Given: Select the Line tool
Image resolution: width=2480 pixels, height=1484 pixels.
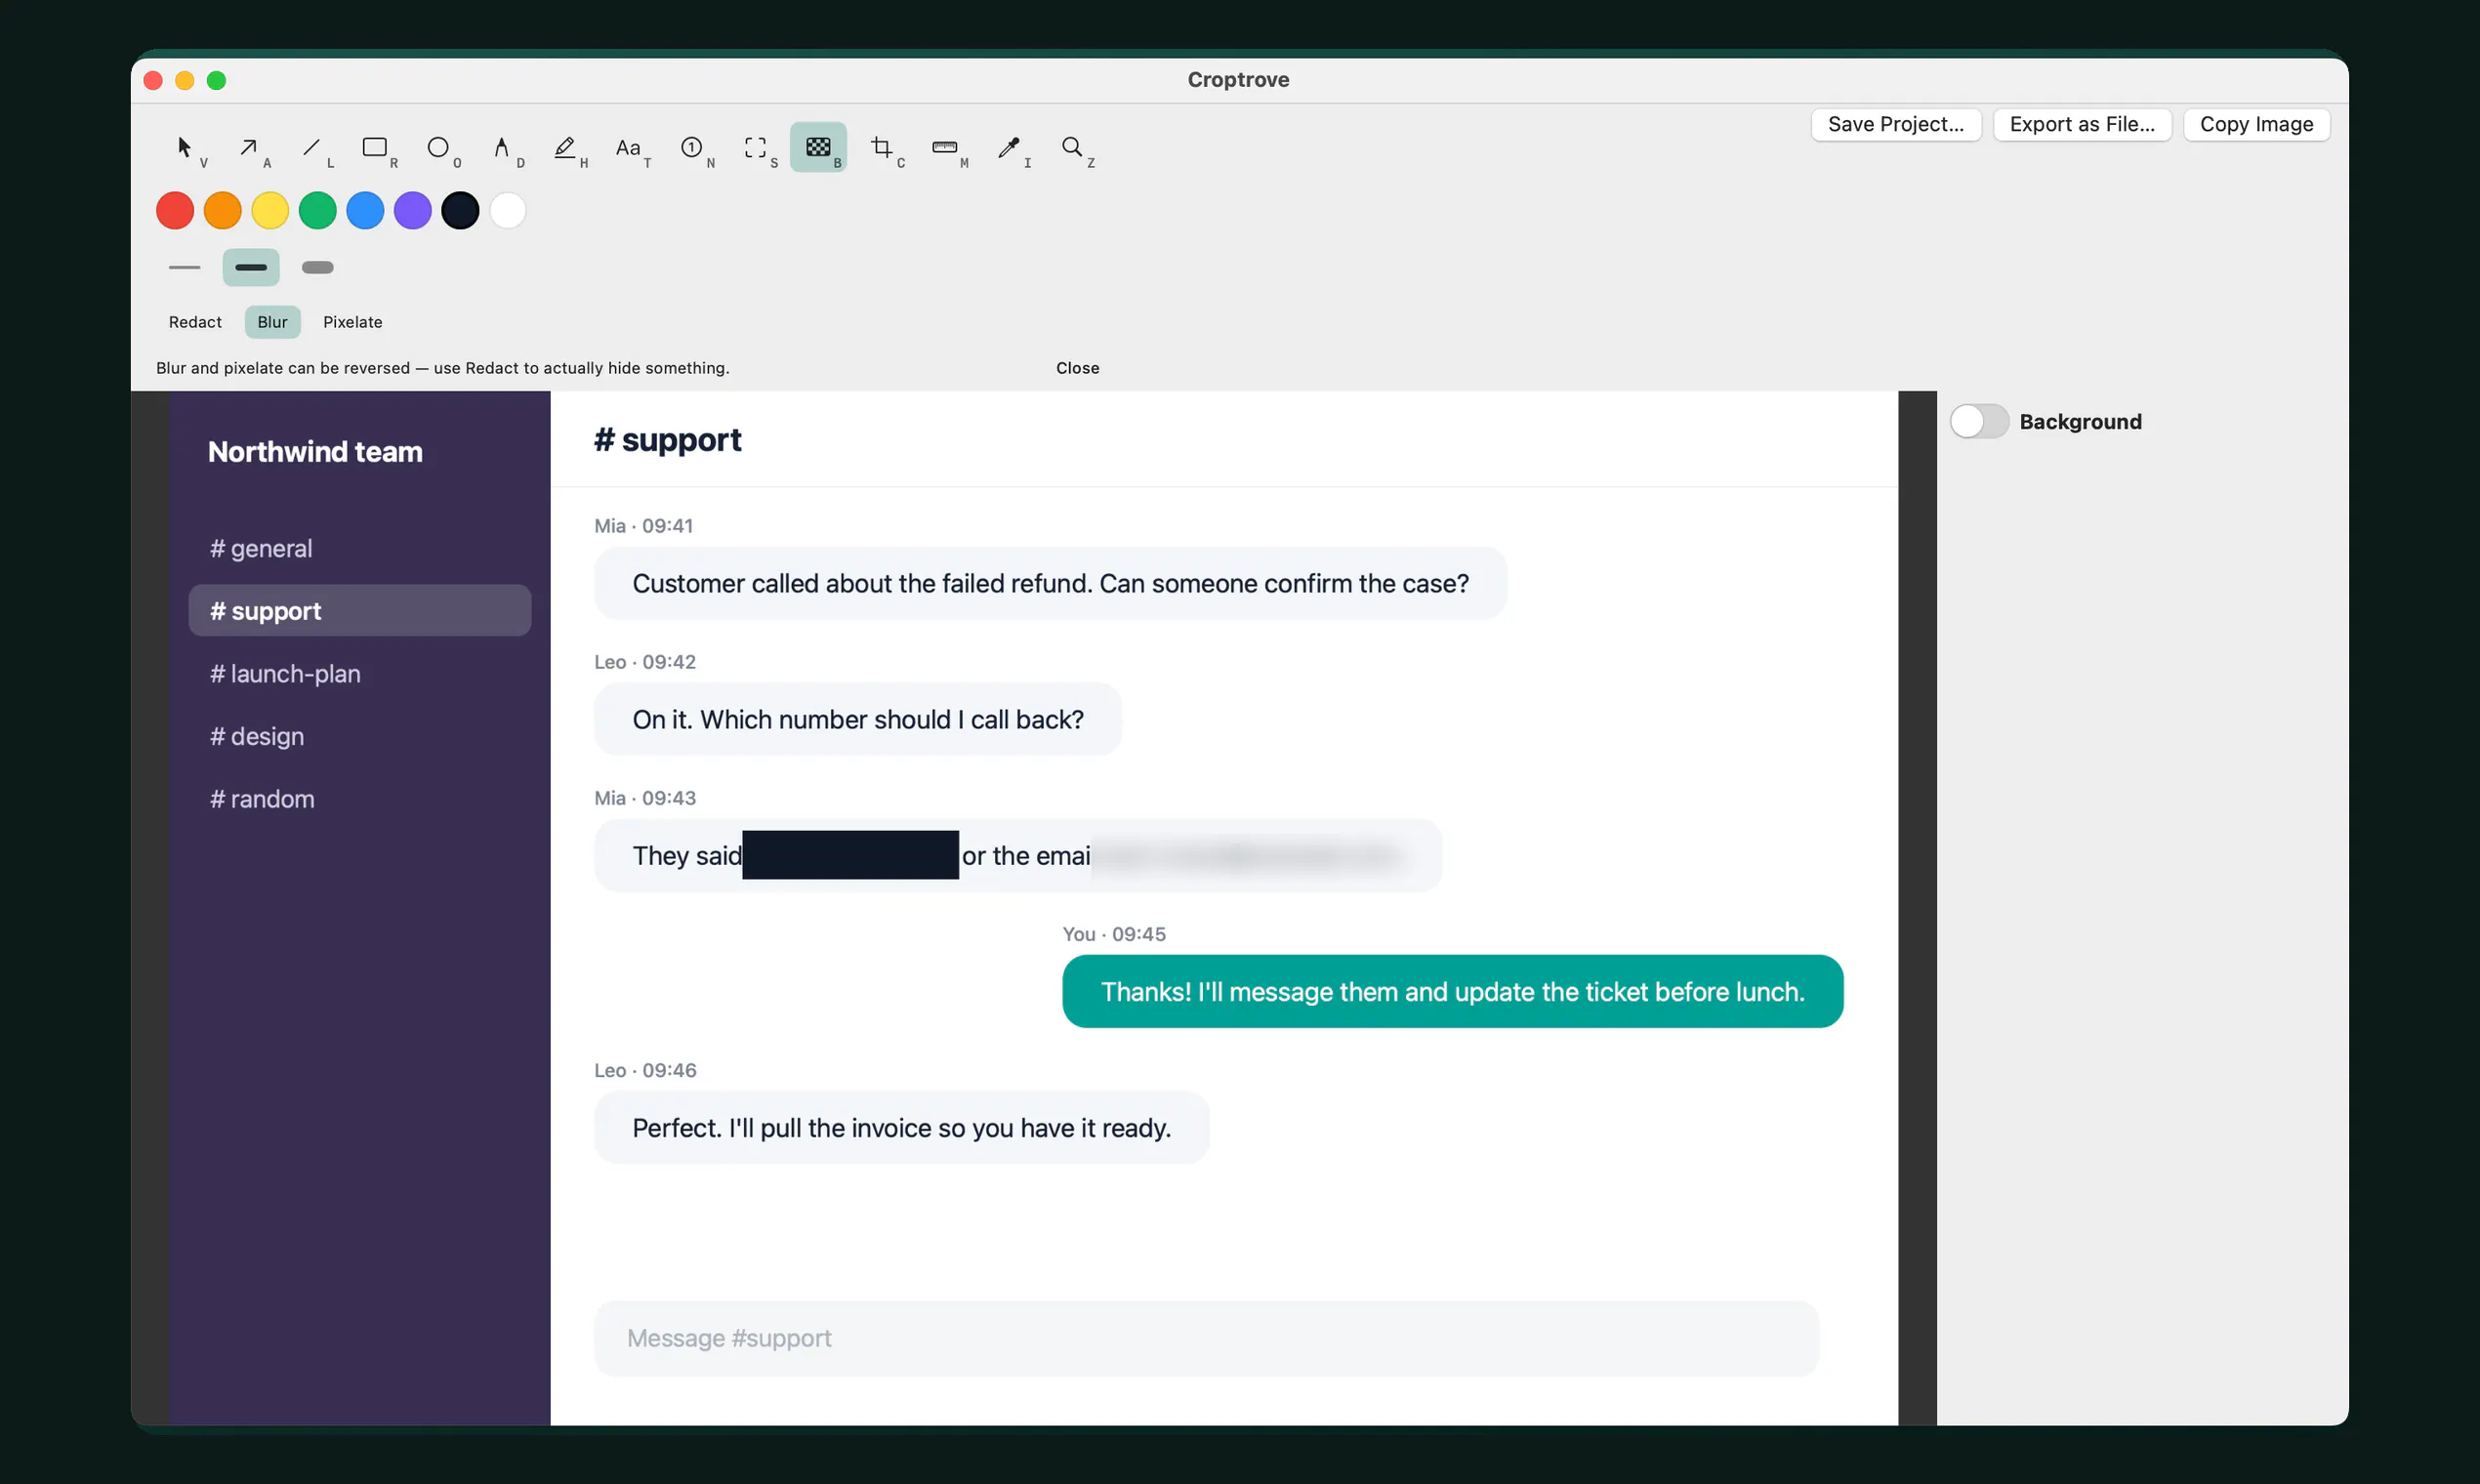Looking at the screenshot, I should point(311,148).
